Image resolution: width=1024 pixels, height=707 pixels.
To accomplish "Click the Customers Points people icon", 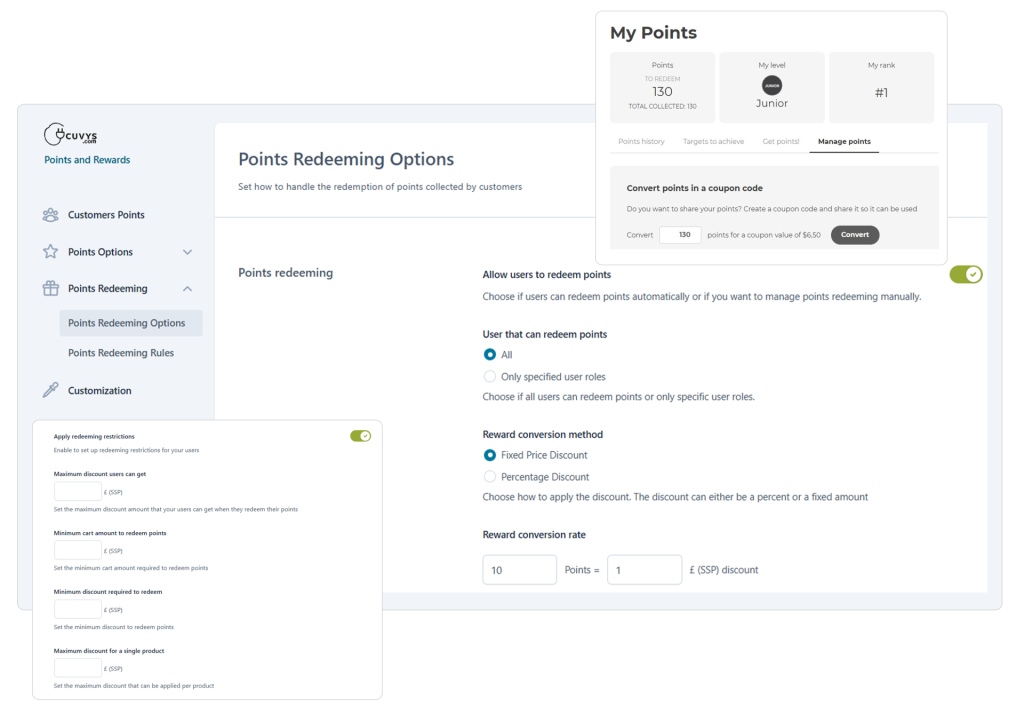I will (50, 215).
